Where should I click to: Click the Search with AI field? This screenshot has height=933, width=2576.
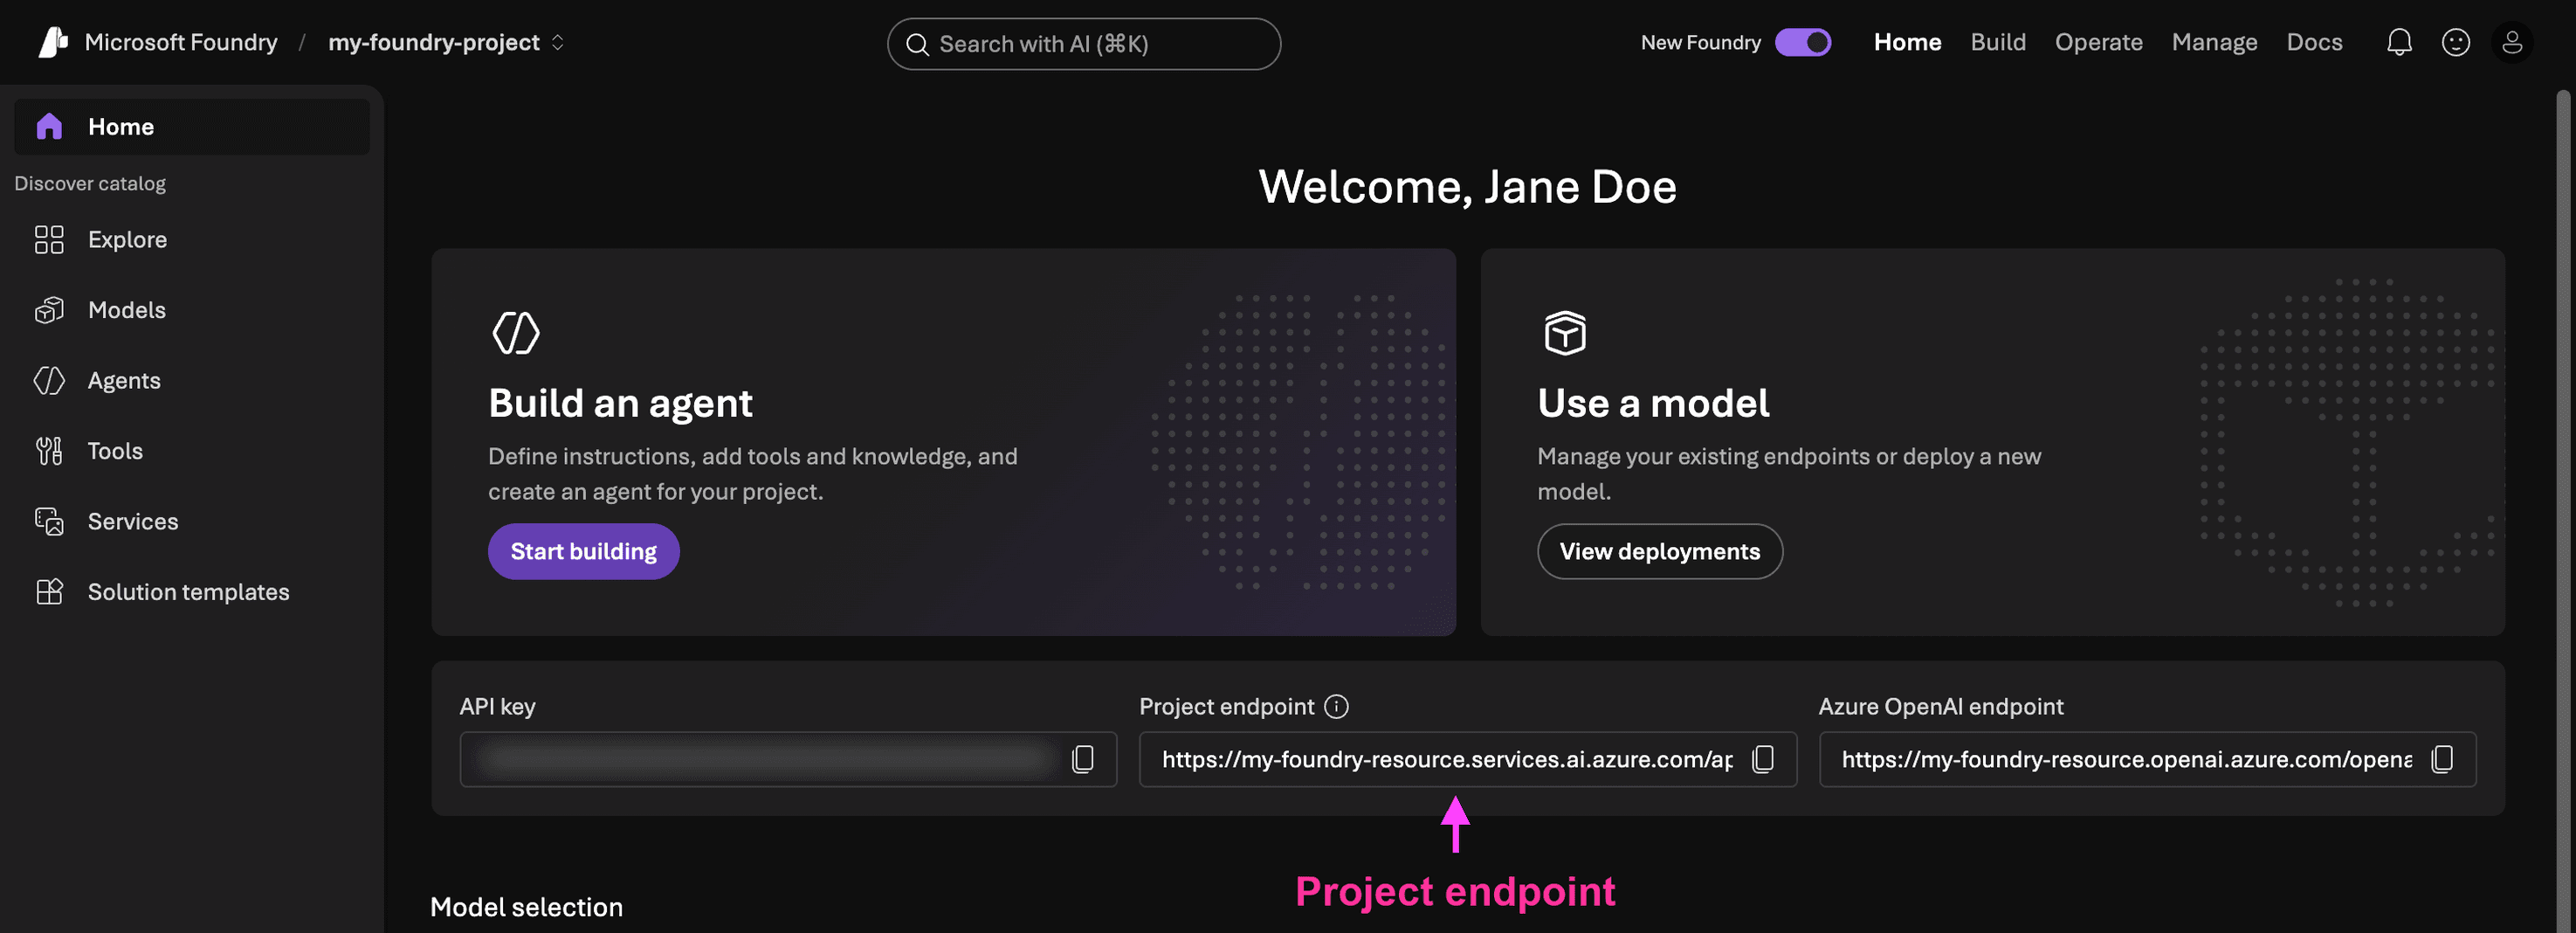point(1083,44)
